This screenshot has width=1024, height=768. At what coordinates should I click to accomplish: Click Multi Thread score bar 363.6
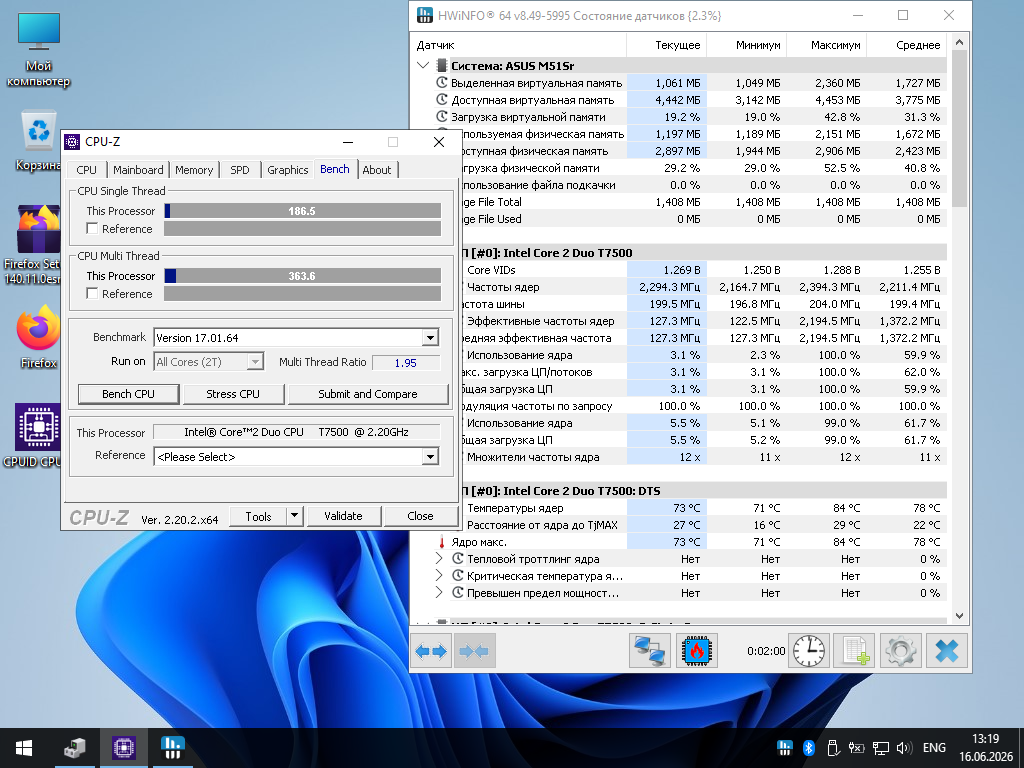[x=302, y=276]
